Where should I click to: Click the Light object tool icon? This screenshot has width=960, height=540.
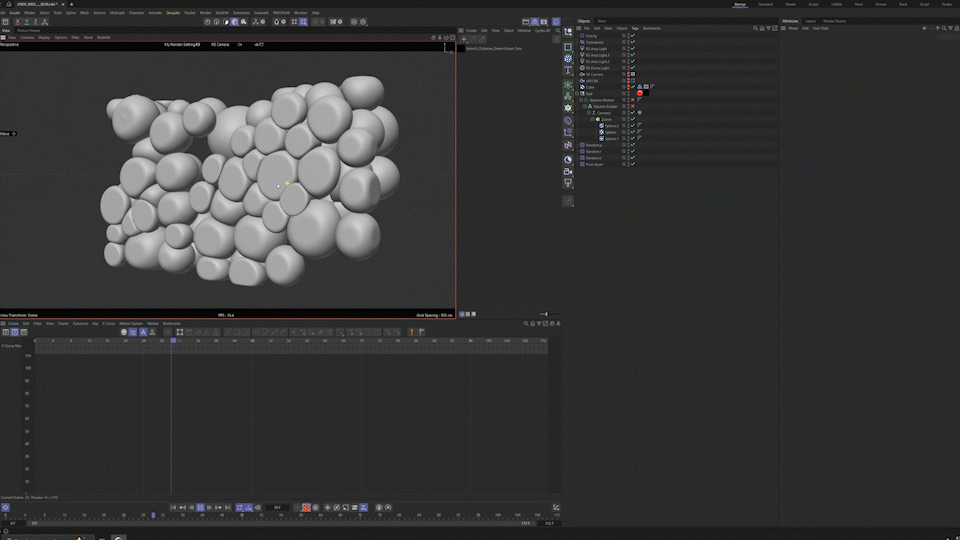point(568,183)
